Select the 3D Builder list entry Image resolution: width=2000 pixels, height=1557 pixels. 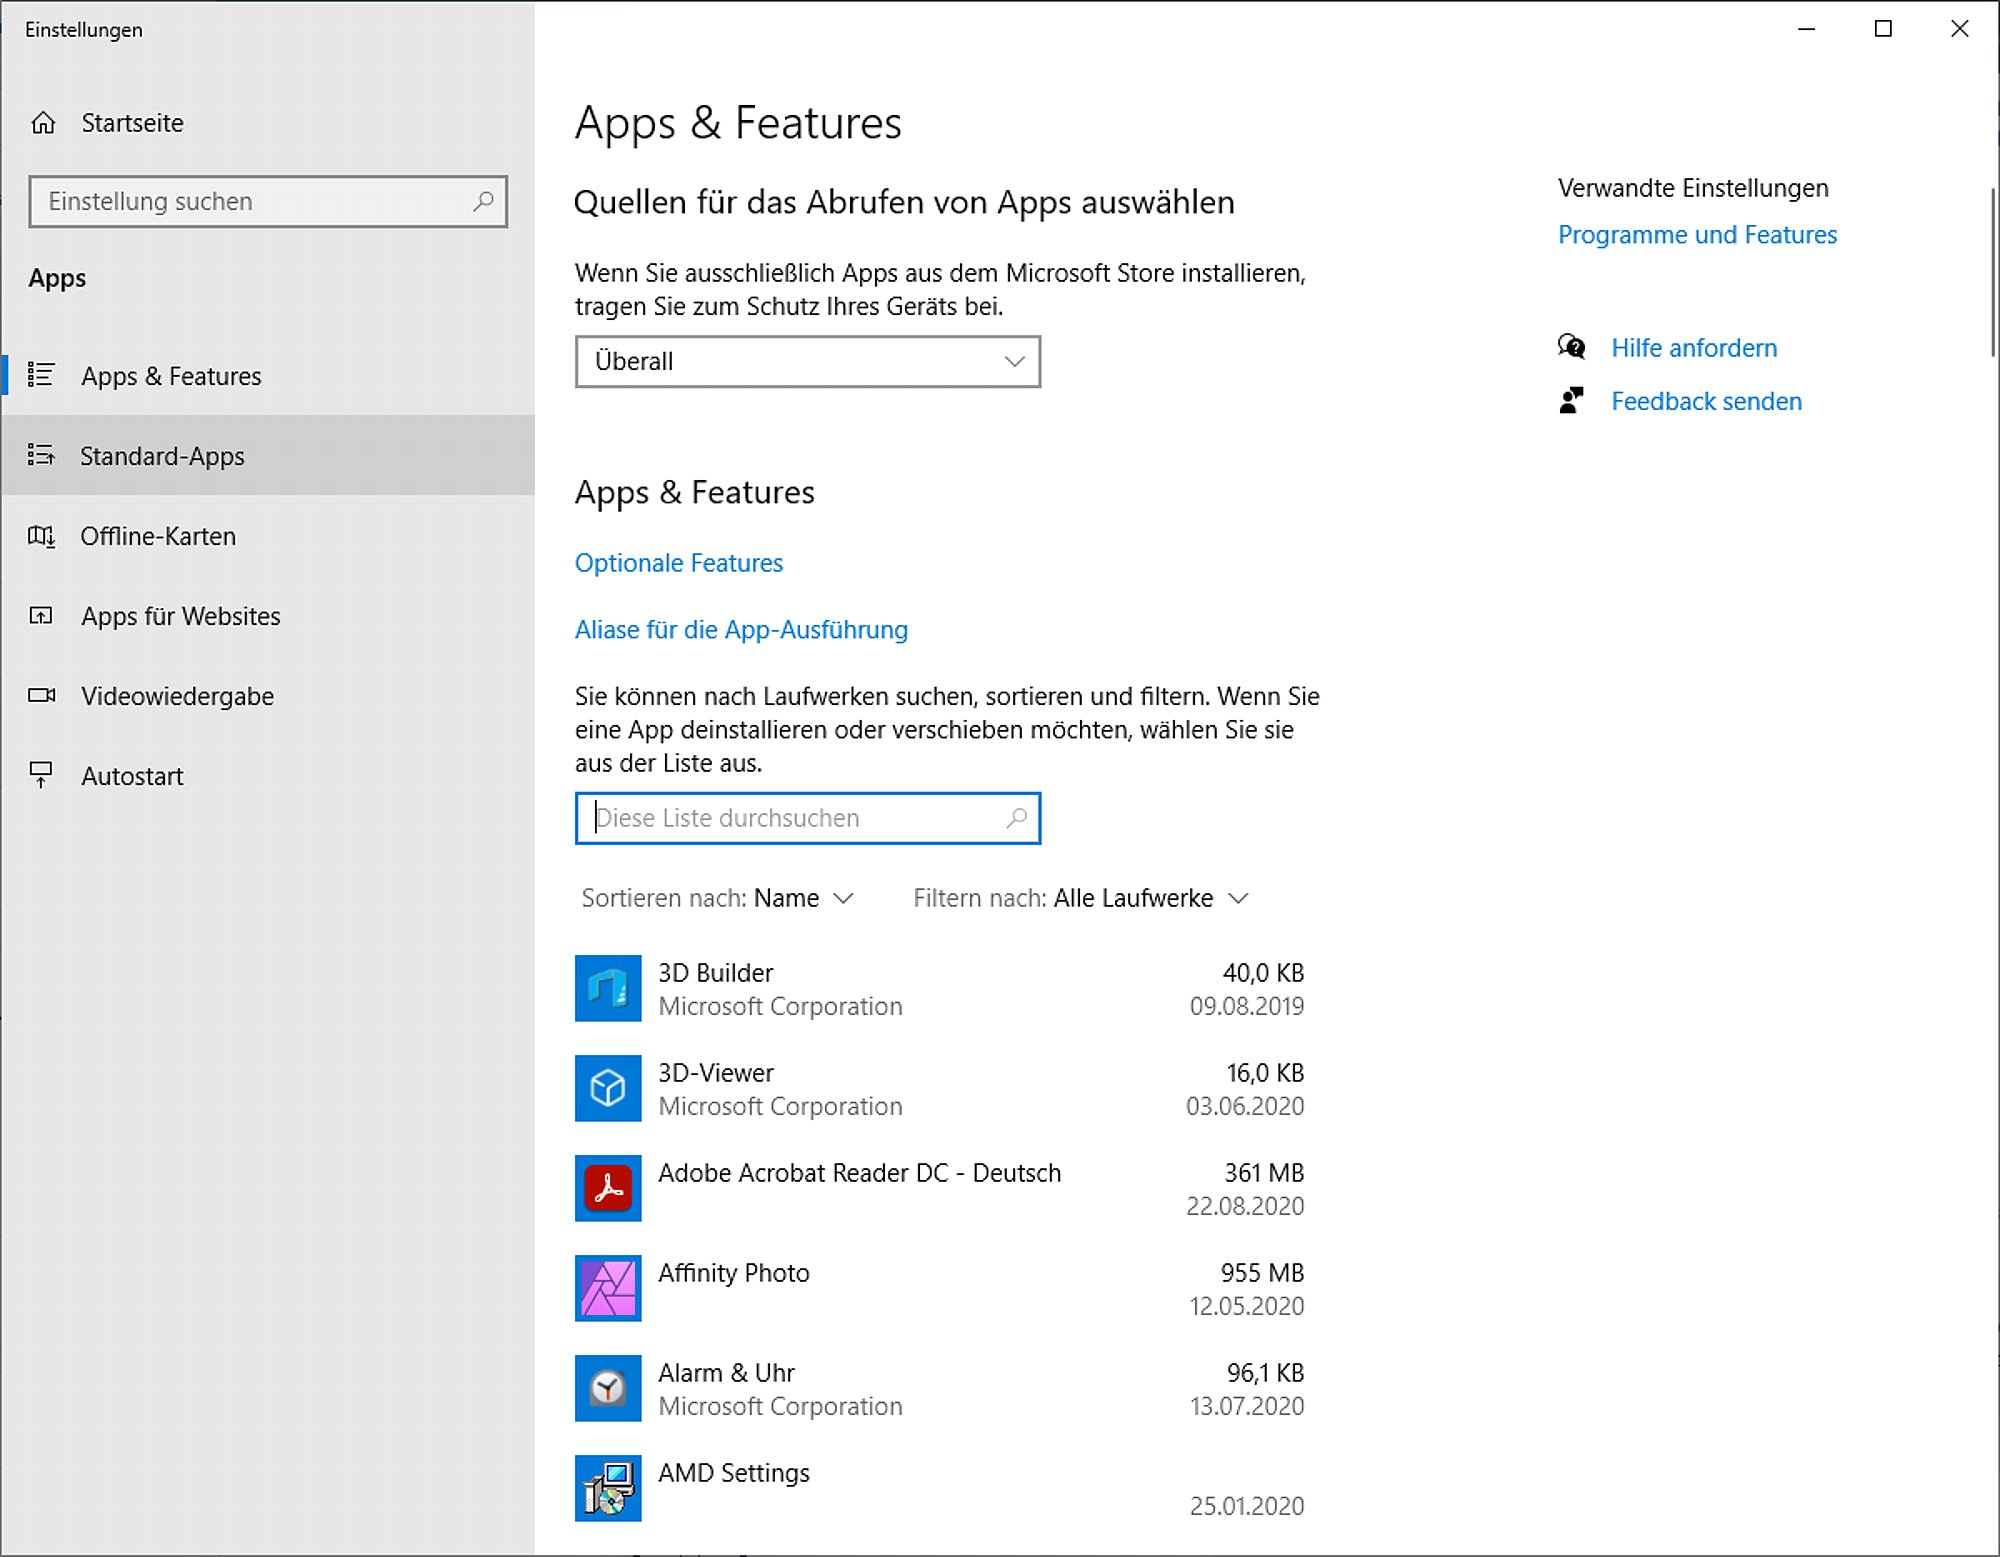[x=940, y=988]
